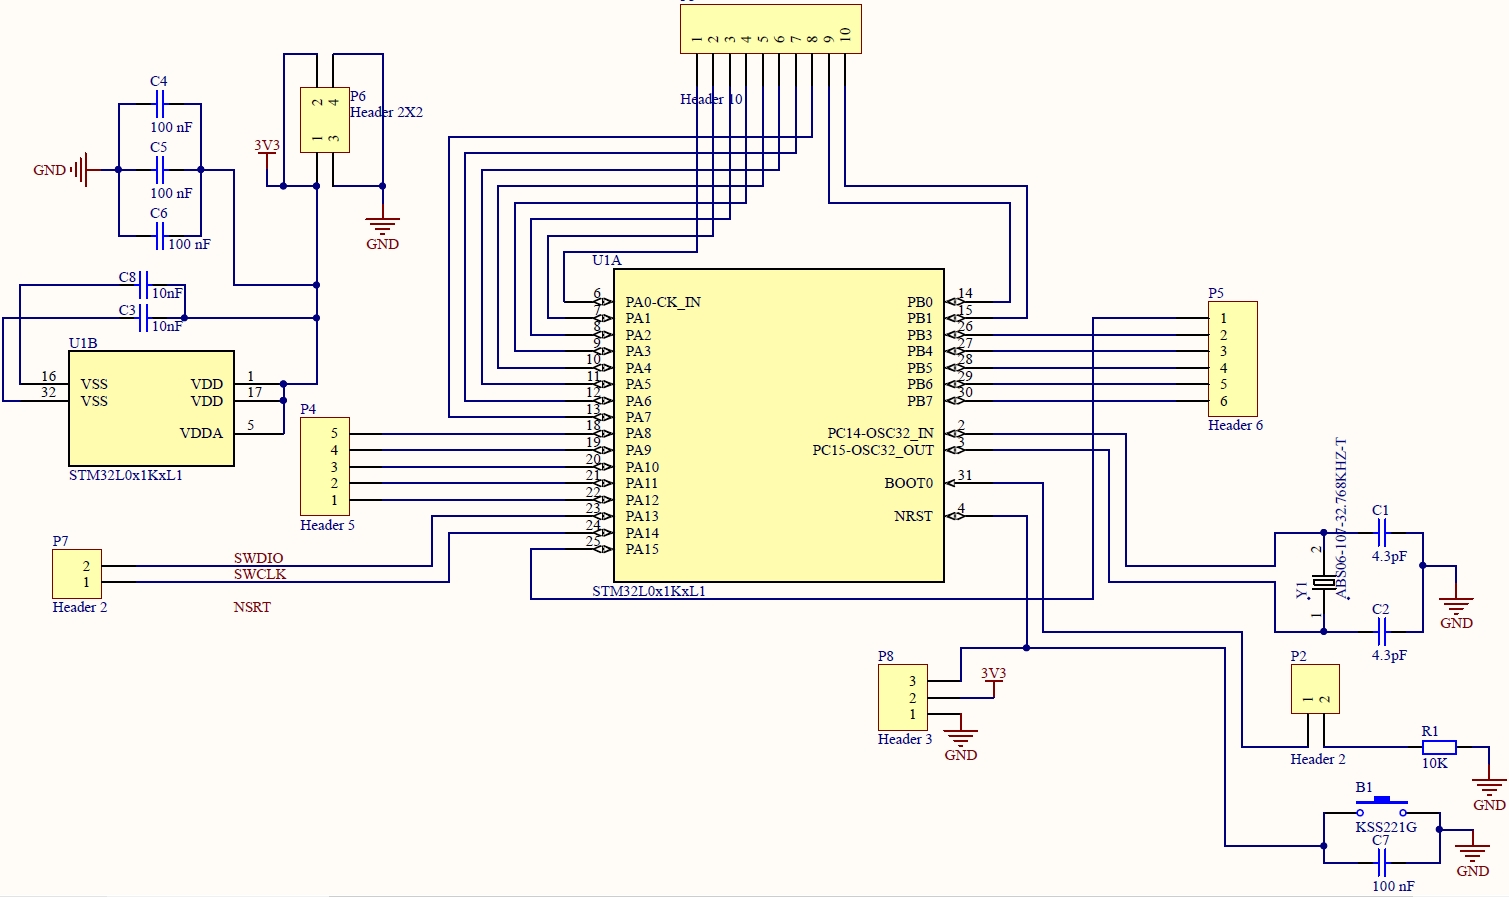Click the Y1 crystal oscillator symbol
This screenshot has height=897, width=1509.
click(x=1323, y=582)
